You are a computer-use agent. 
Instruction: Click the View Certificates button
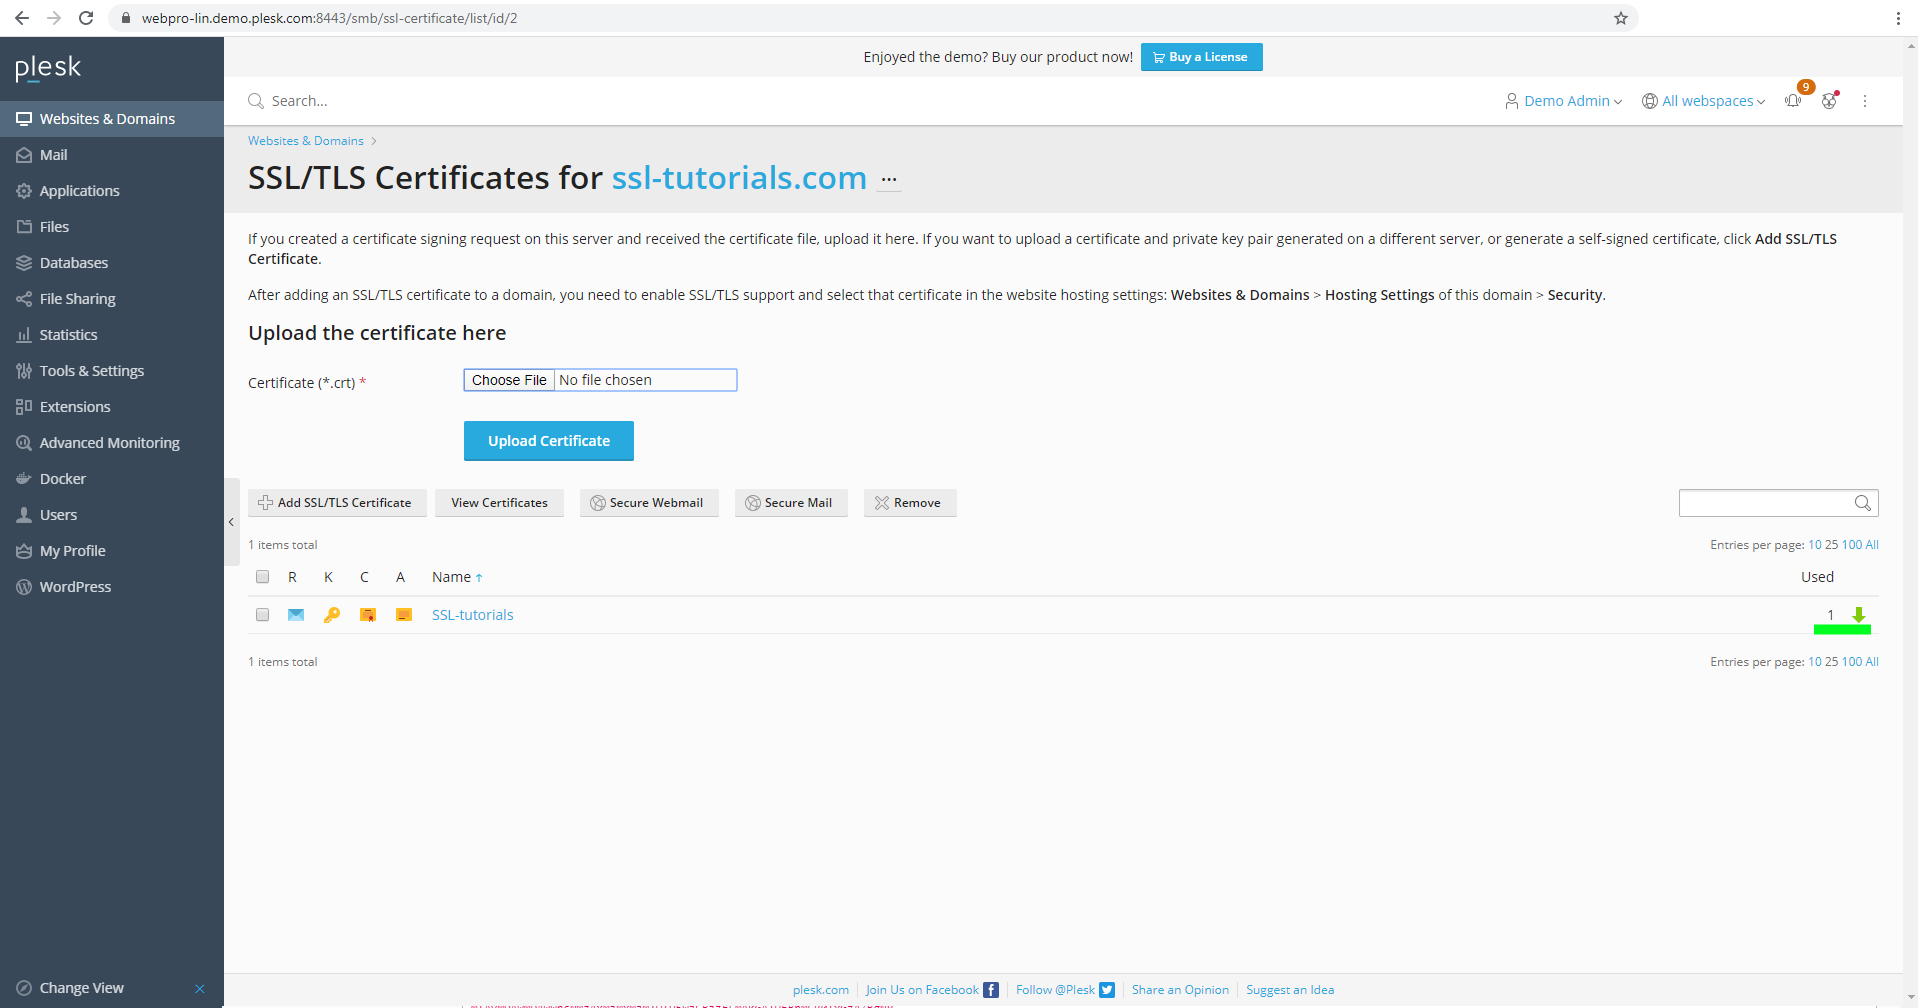coord(499,503)
